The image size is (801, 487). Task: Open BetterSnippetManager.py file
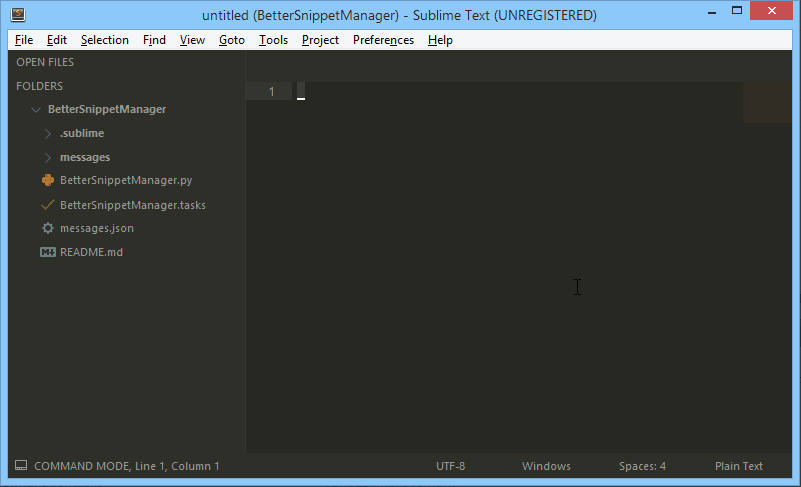click(x=126, y=180)
